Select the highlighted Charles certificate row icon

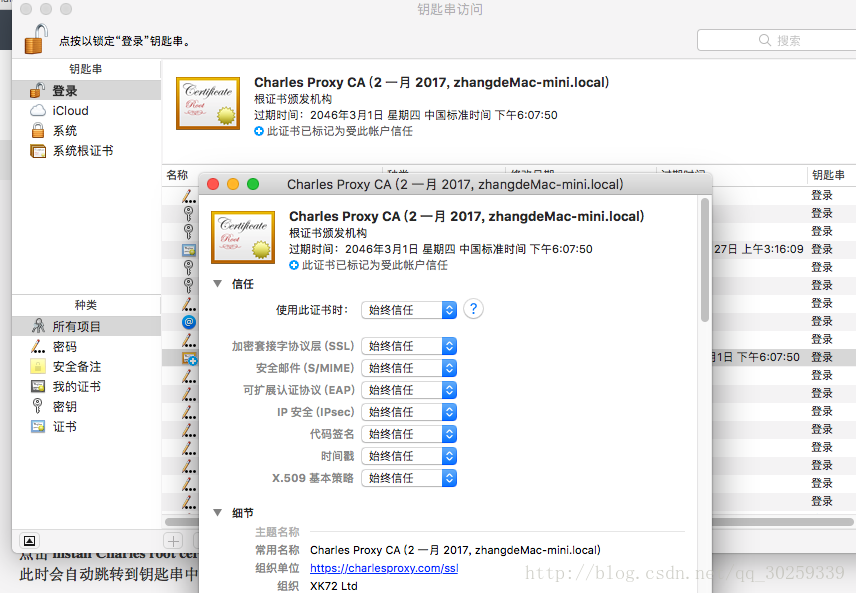click(x=189, y=358)
